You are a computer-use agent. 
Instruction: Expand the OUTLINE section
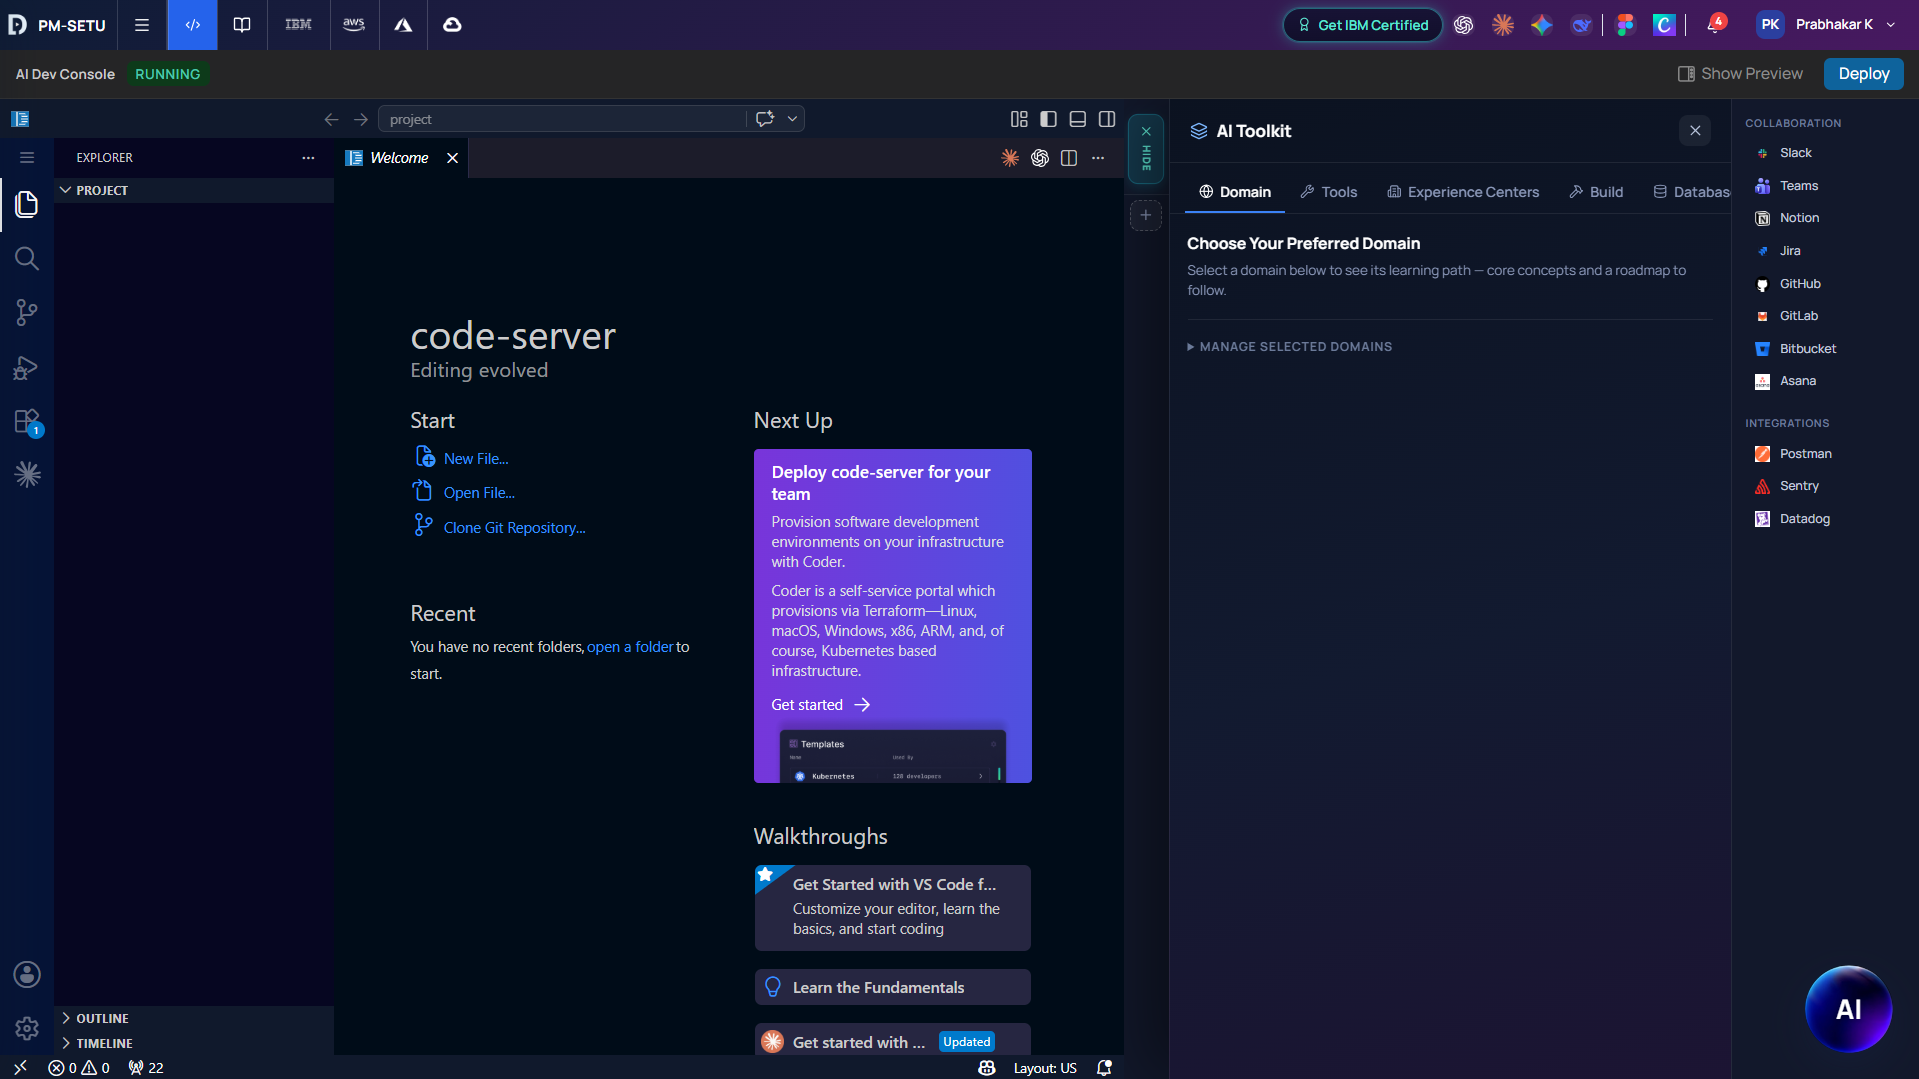pyautogui.click(x=194, y=1018)
